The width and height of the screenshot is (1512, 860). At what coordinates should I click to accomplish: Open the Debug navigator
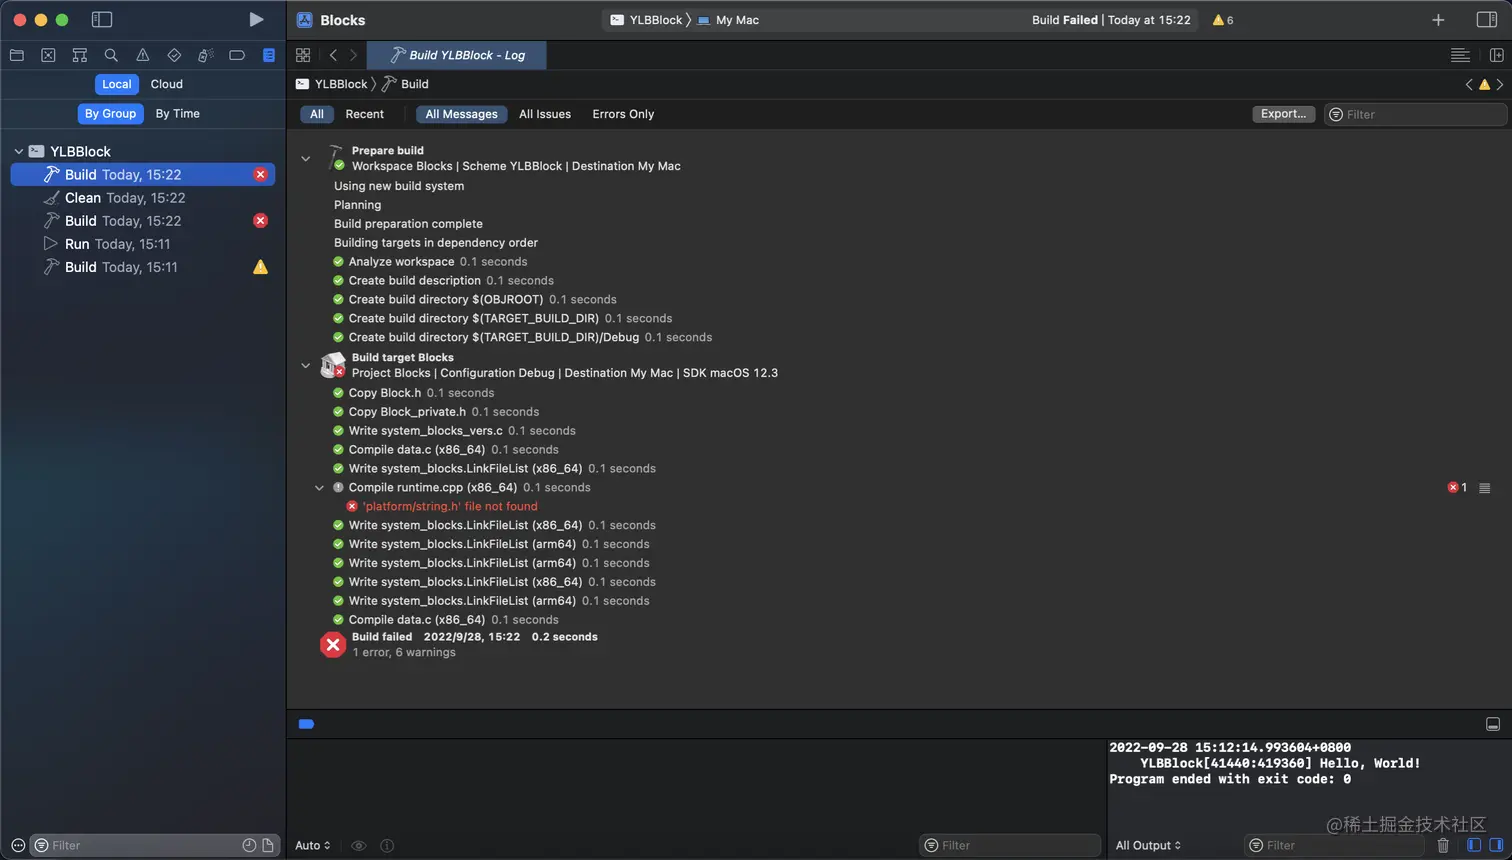[206, 55]
